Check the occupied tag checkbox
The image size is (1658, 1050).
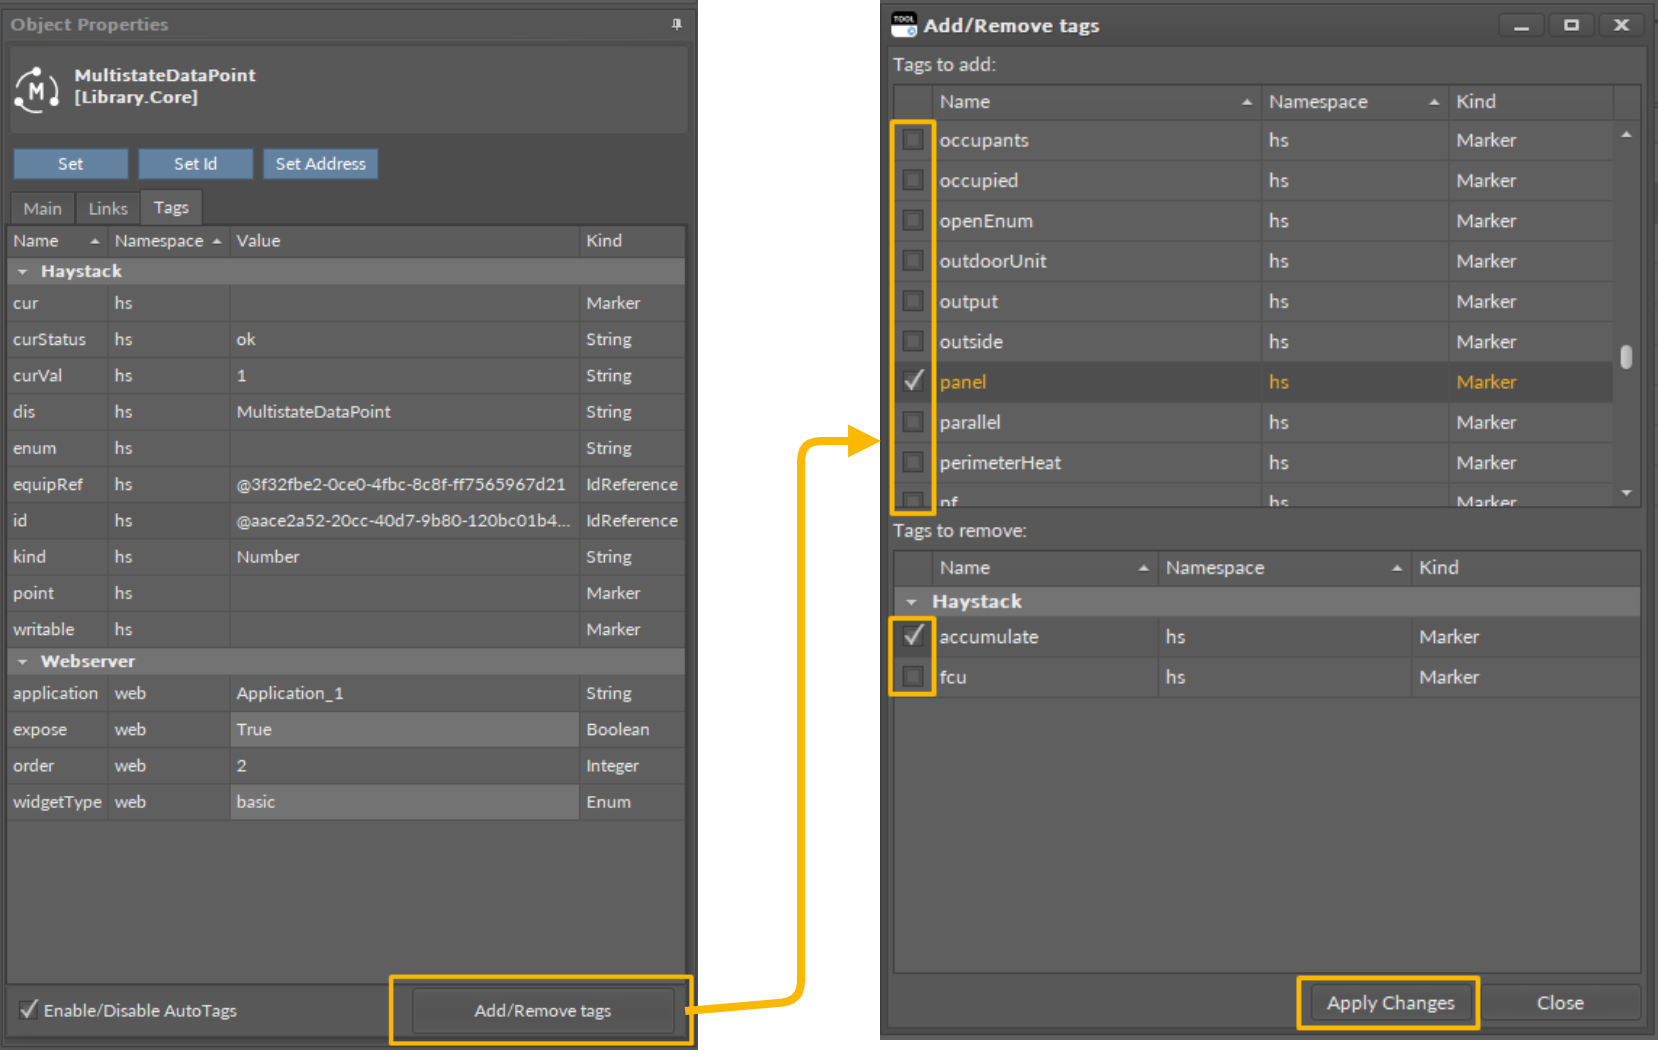[x=913, y=180]
